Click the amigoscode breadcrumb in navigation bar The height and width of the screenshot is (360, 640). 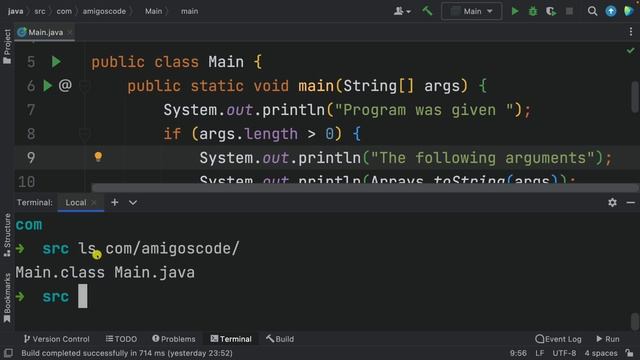point(104,11)
